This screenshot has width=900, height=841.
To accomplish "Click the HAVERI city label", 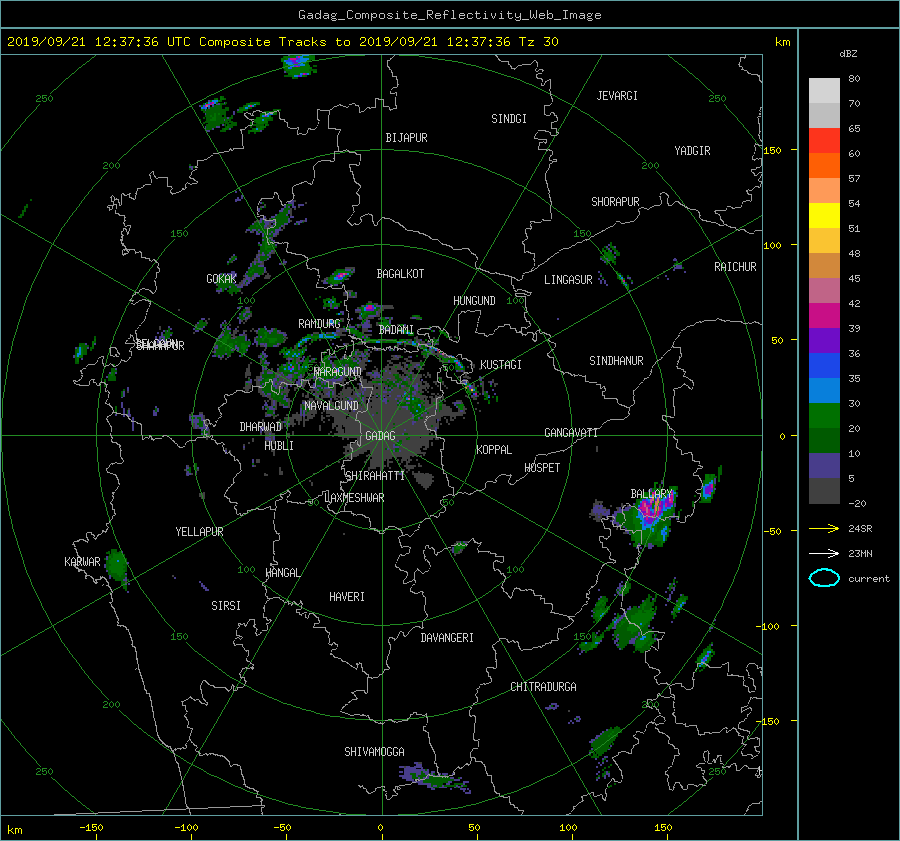I will click(347, 597).
